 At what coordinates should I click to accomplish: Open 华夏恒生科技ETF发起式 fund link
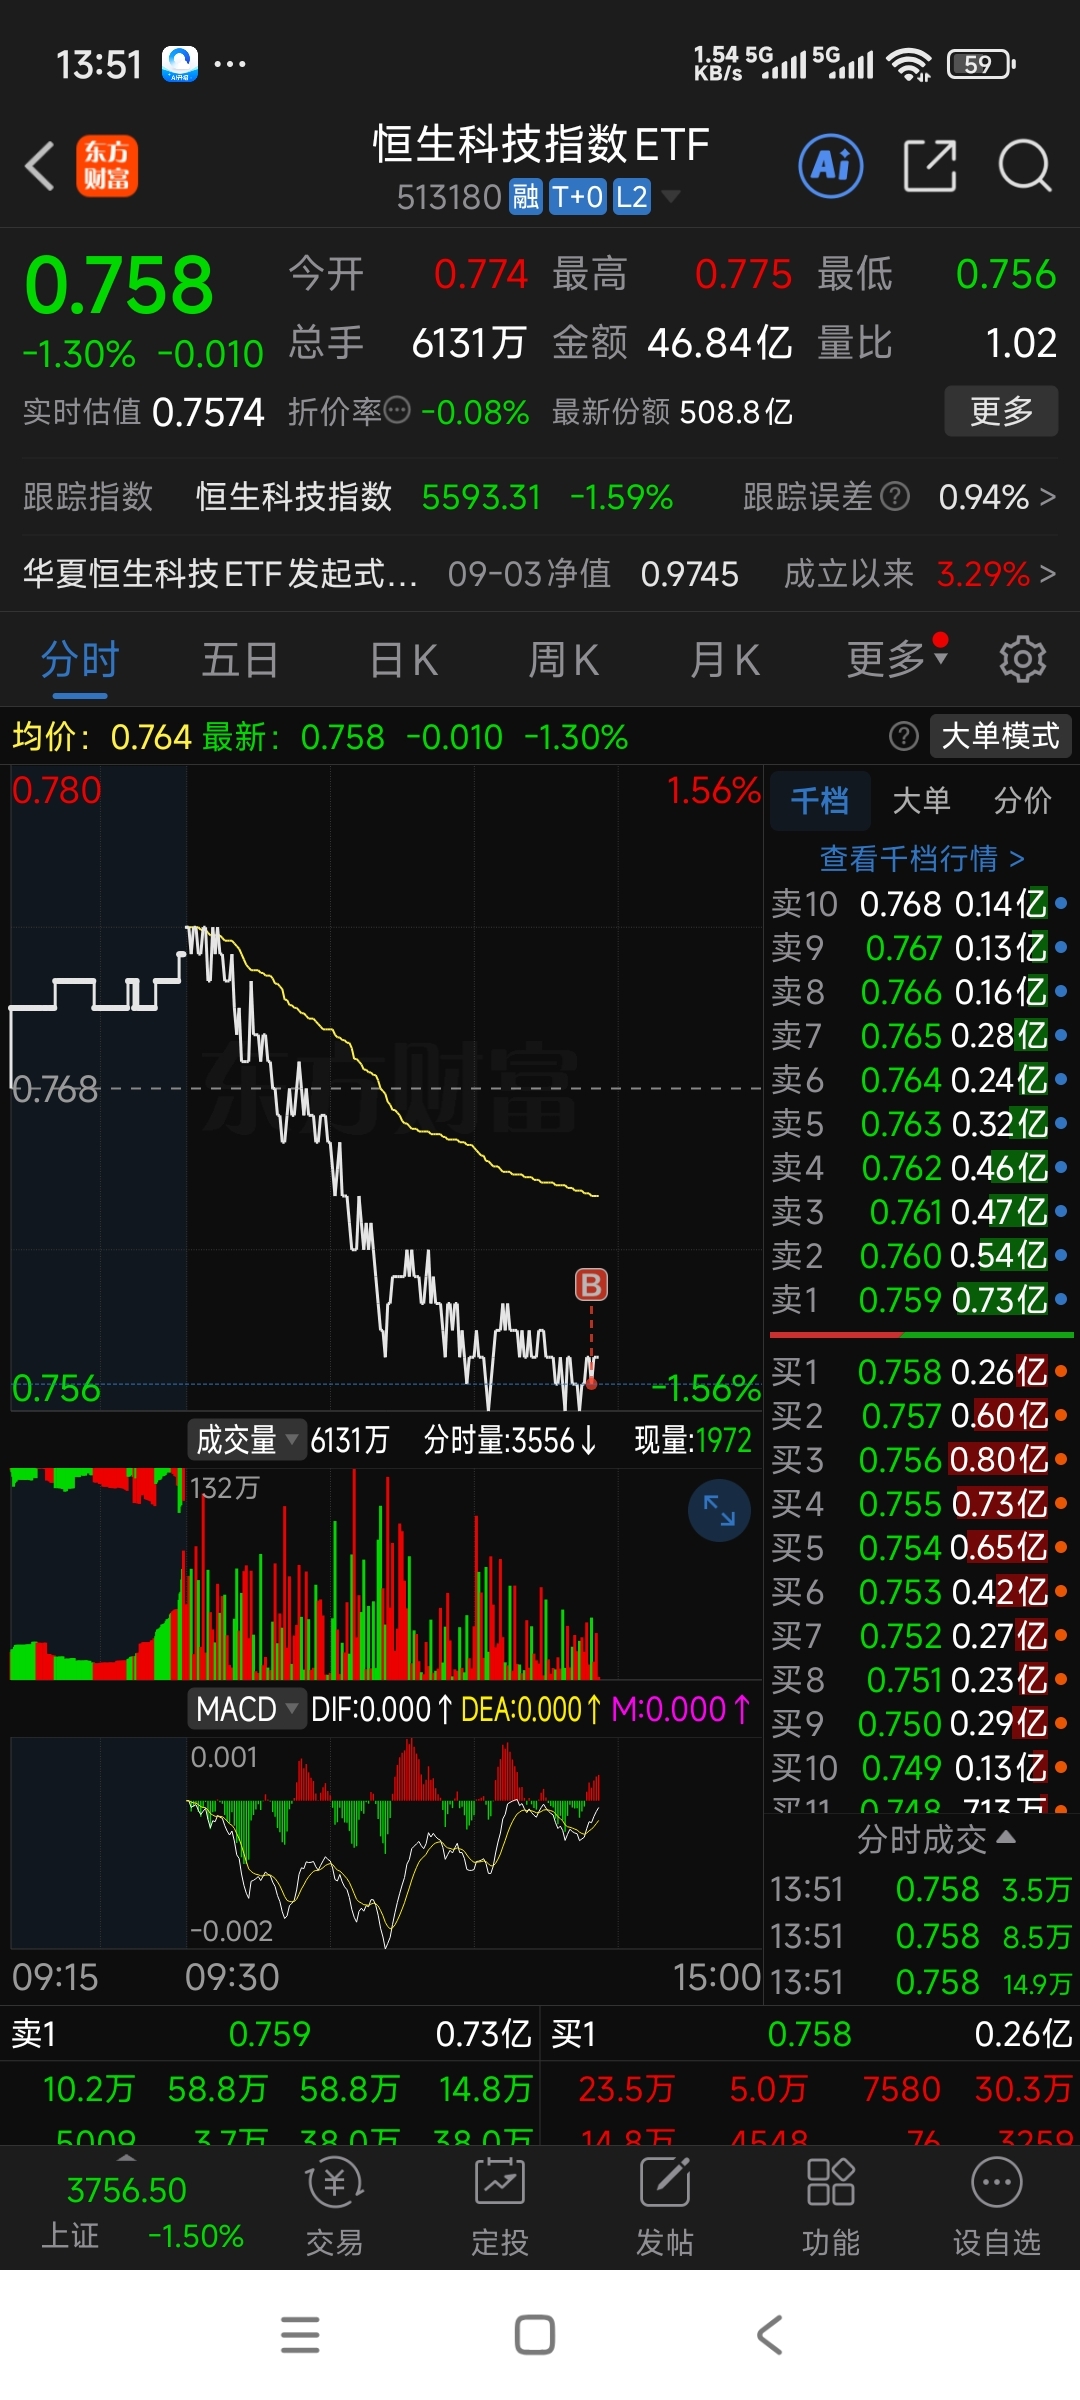click(221, 574)
